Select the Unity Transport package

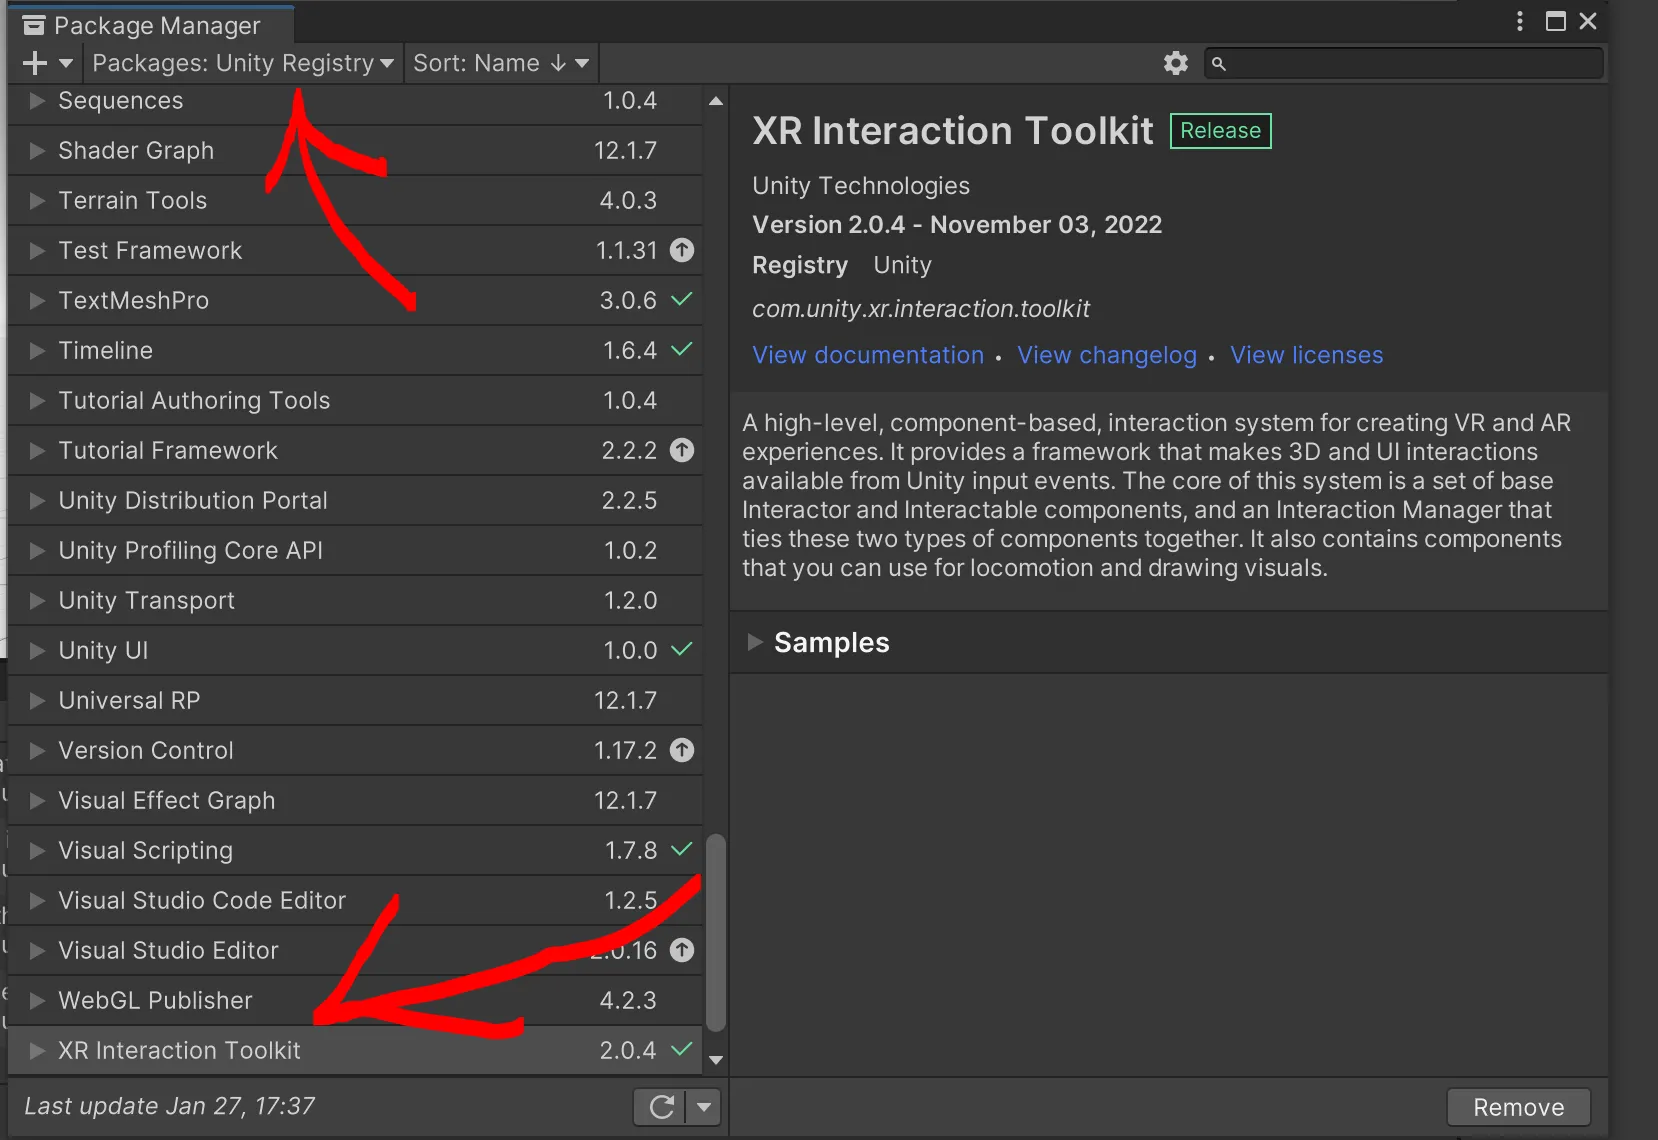point(355,600)
